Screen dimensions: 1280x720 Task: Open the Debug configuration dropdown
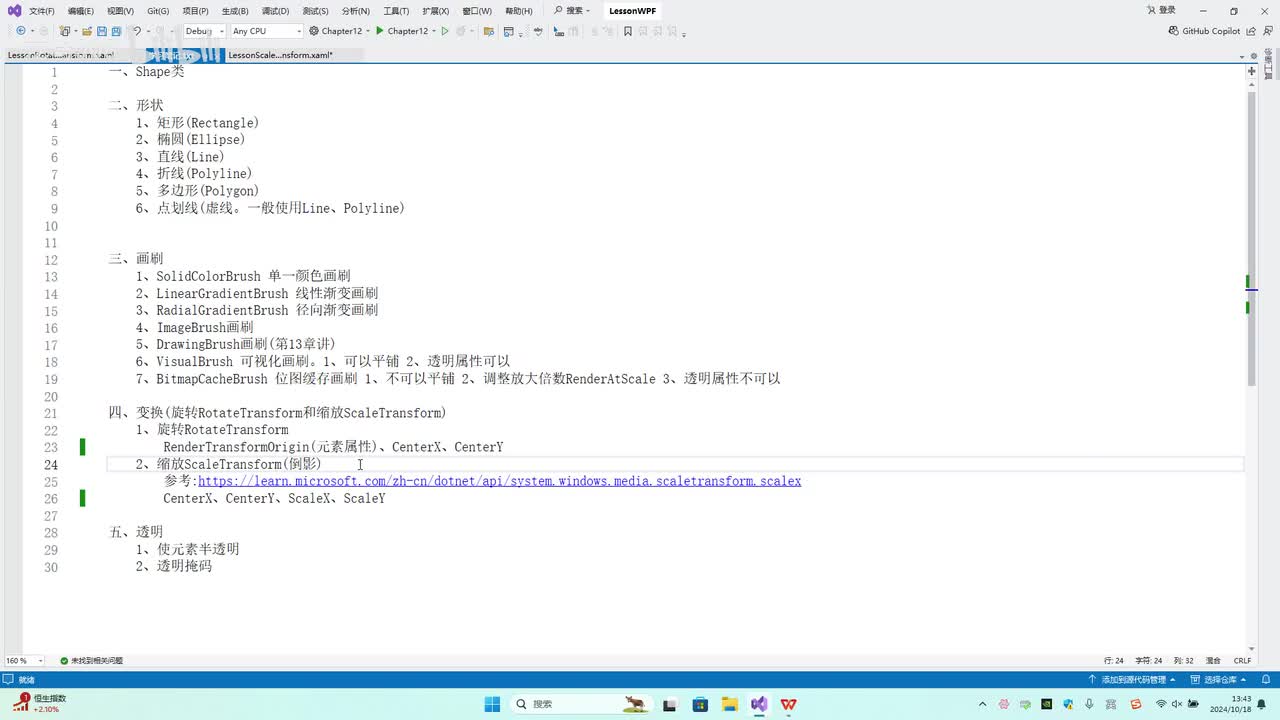pos(204,31)
